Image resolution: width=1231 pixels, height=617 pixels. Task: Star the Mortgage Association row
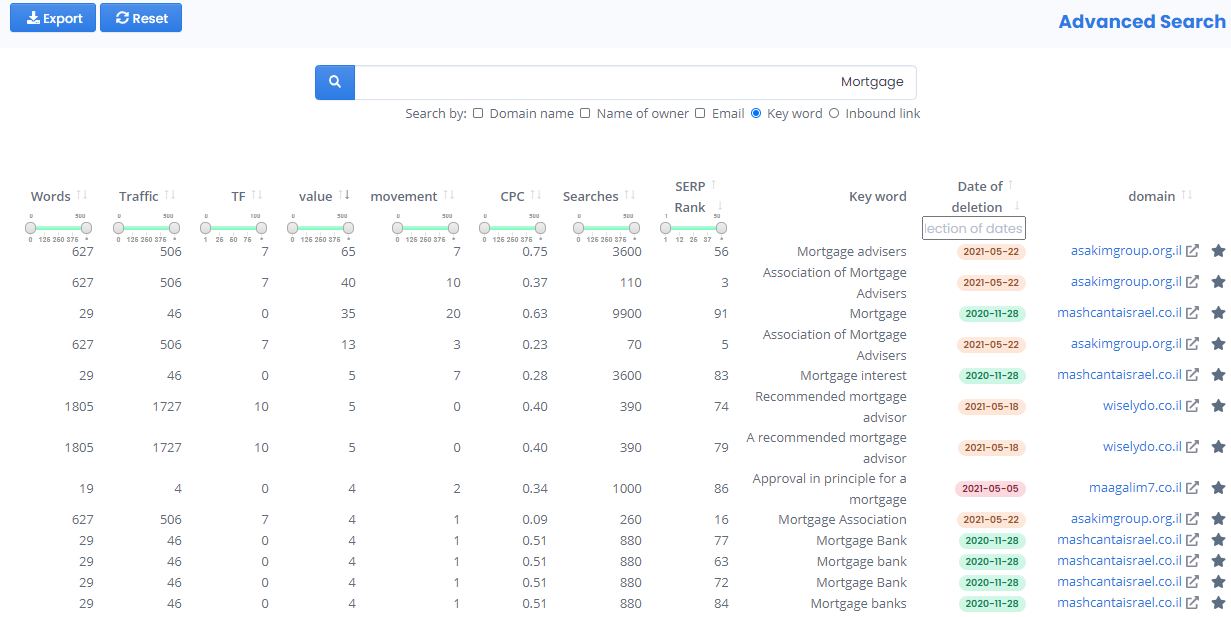pyautogui.click(x=1218, y=519)
